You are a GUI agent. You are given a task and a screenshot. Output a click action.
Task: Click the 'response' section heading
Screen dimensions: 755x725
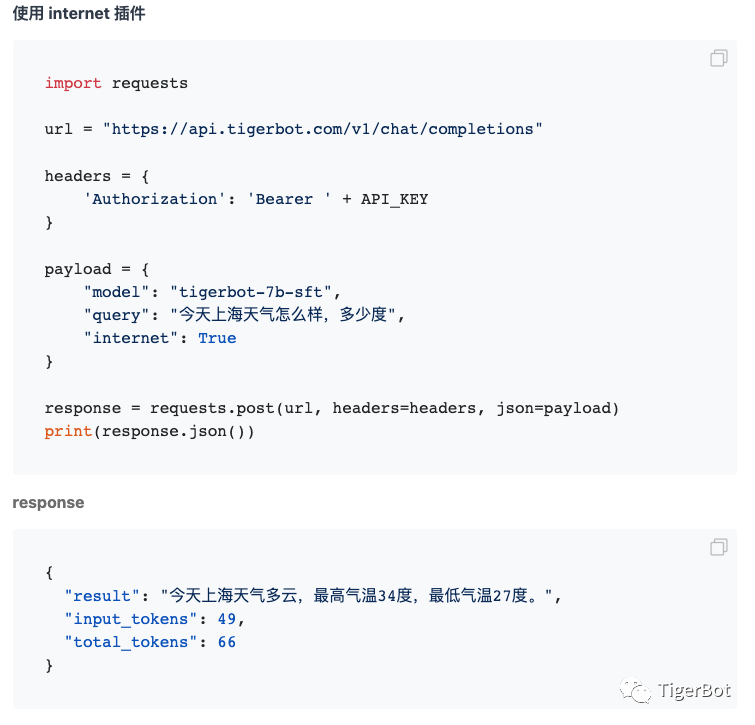click(48, 503)
